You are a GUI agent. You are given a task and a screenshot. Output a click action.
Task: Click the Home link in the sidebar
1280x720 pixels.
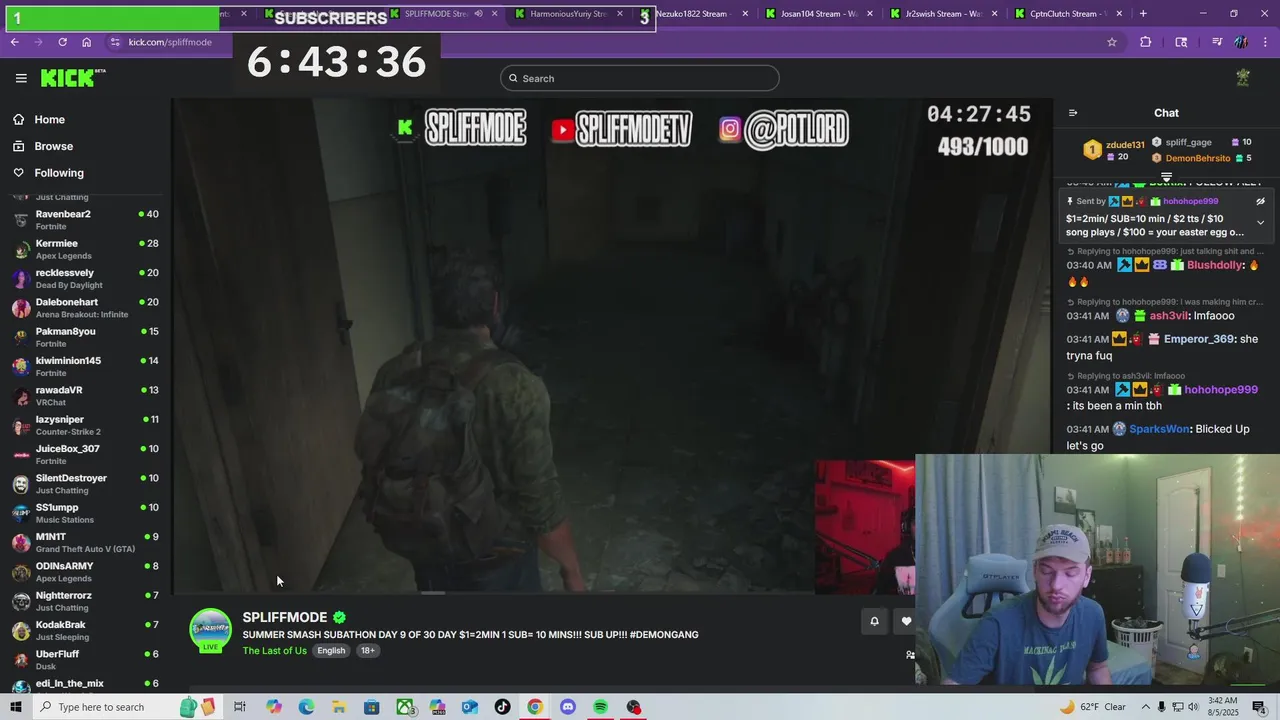tap(49, 119)
